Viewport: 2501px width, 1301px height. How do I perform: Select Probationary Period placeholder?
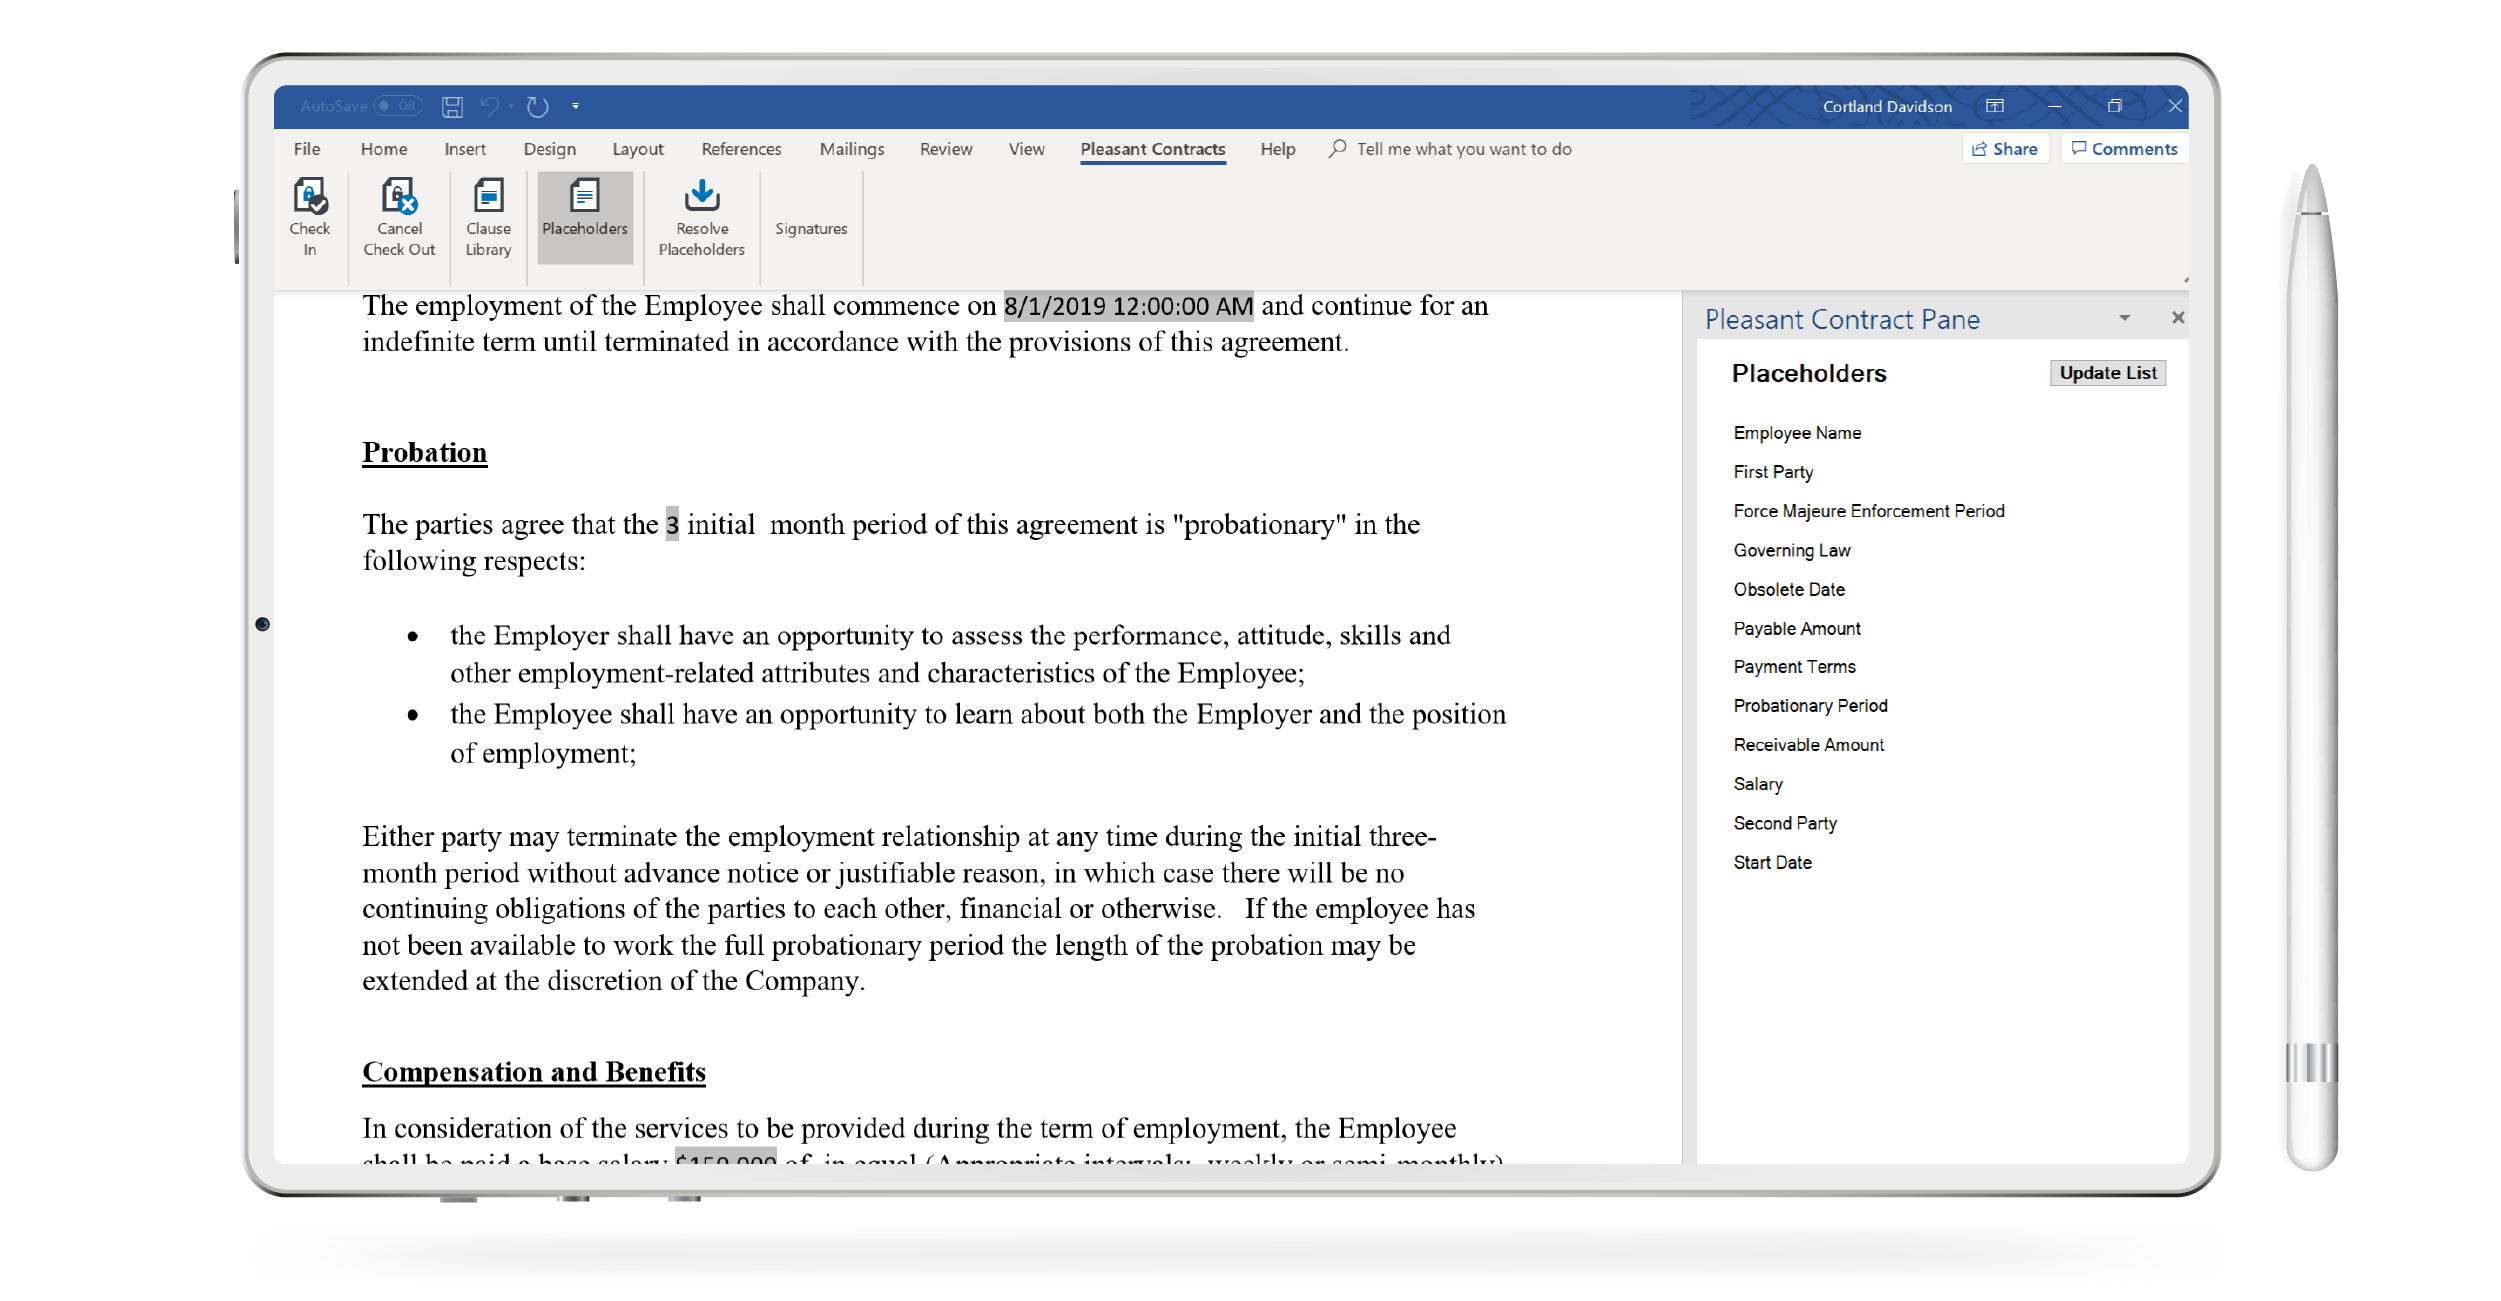[1810, 706]
